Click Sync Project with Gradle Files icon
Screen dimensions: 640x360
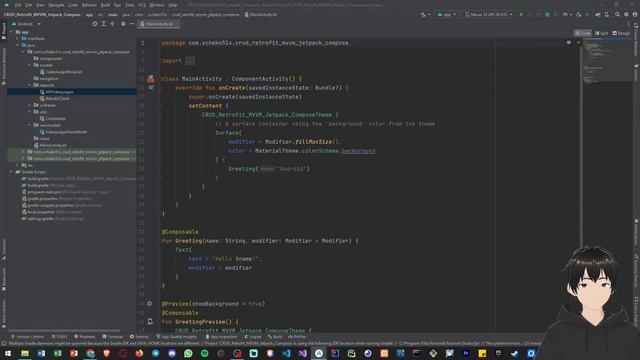coord(598,14)
